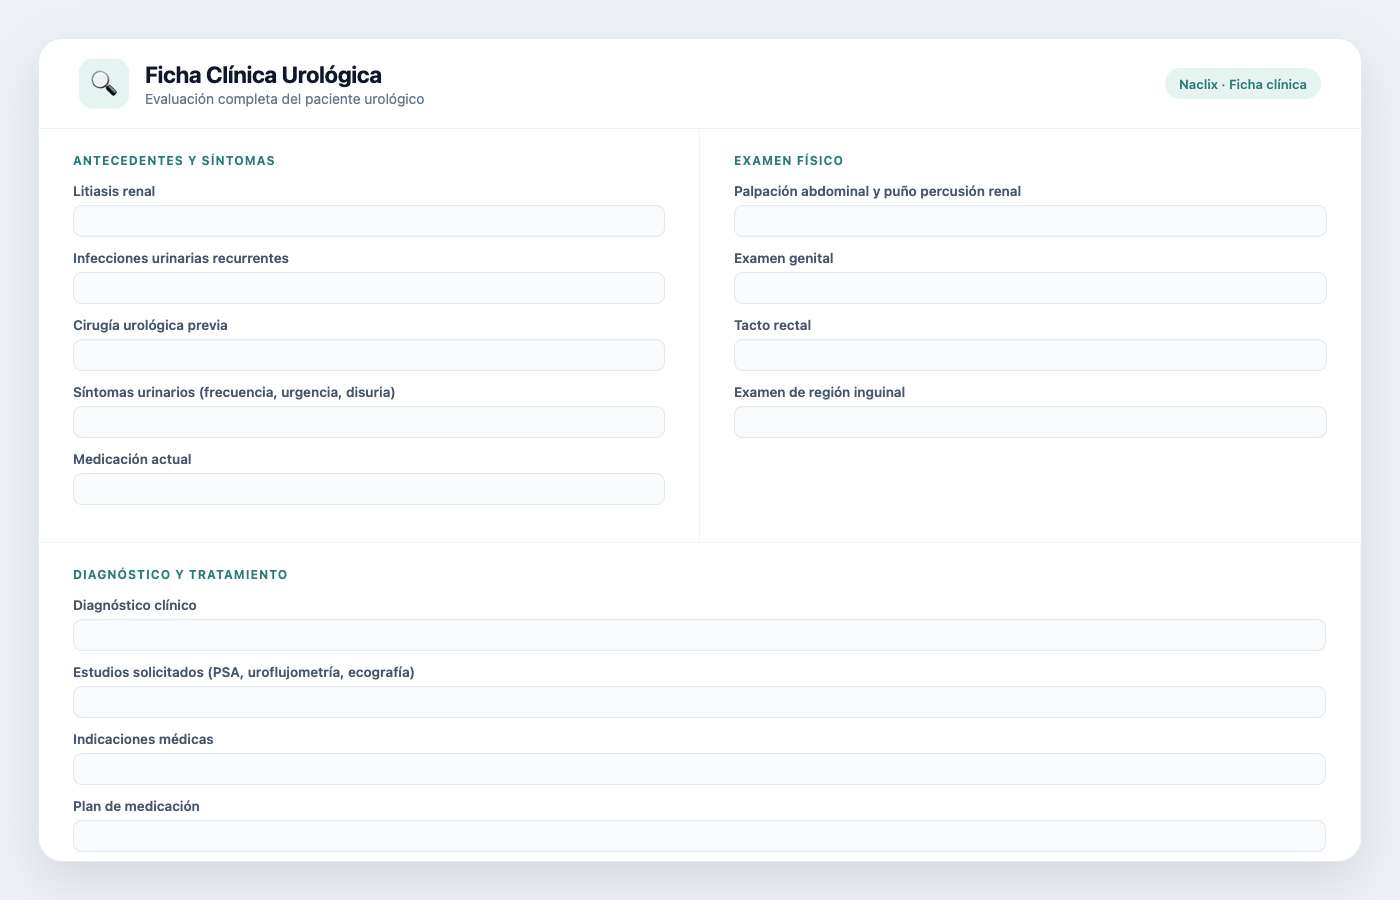Screen dimensions: 1400x900
Task: Focus the Medicación actual field
Action: tap(369, 489)
